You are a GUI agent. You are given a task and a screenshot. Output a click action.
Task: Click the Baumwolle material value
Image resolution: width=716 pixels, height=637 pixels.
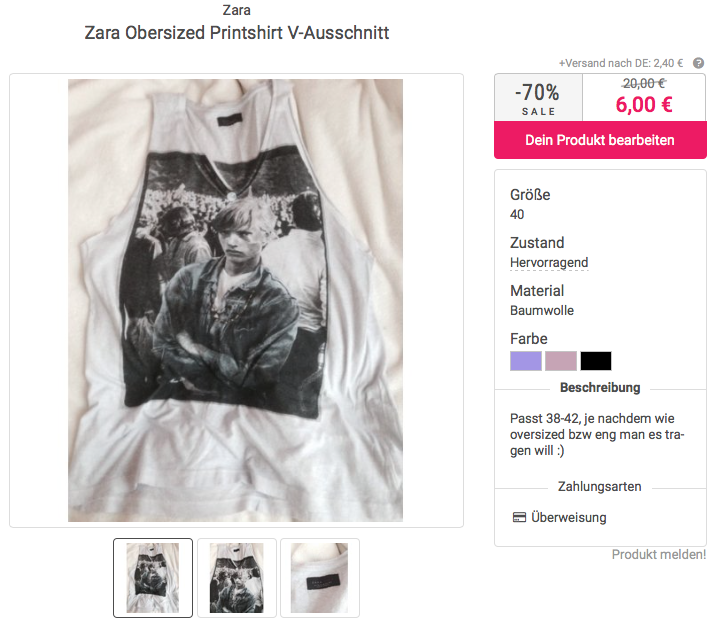(542, 311)
